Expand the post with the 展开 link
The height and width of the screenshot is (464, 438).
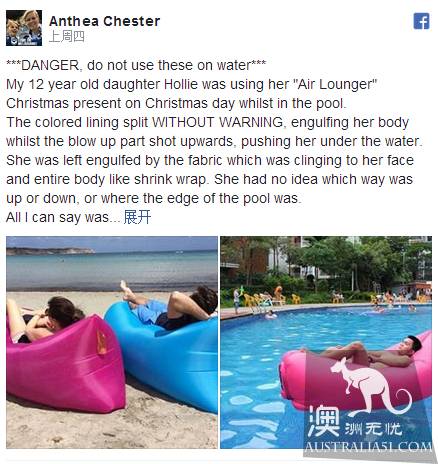tap(137, 217)
